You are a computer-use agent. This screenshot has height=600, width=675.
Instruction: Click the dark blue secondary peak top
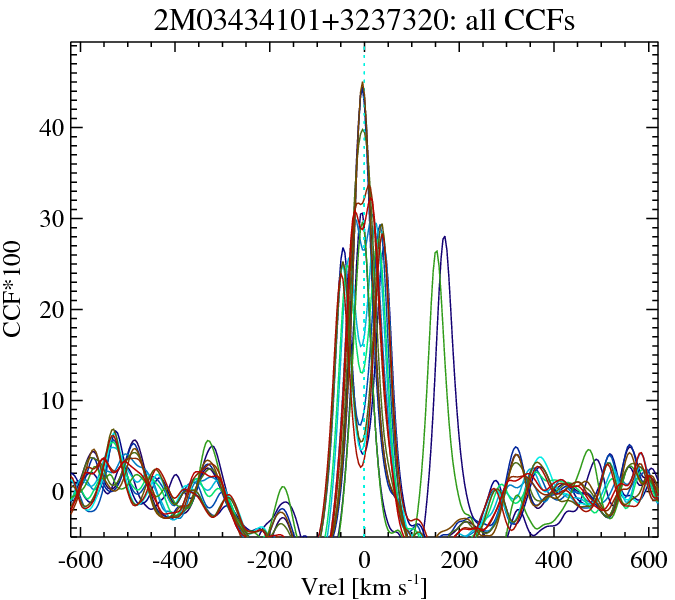pyautogui.click(x=444, y=237)
